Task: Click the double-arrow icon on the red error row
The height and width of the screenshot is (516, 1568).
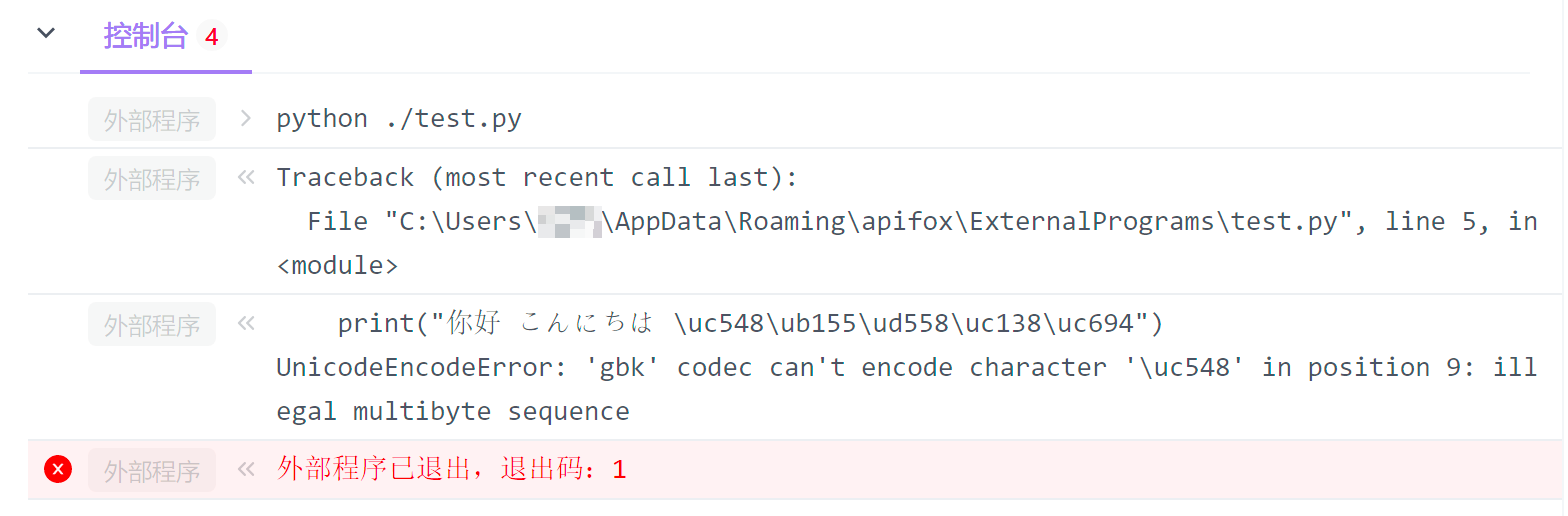Action: [246, 469]
